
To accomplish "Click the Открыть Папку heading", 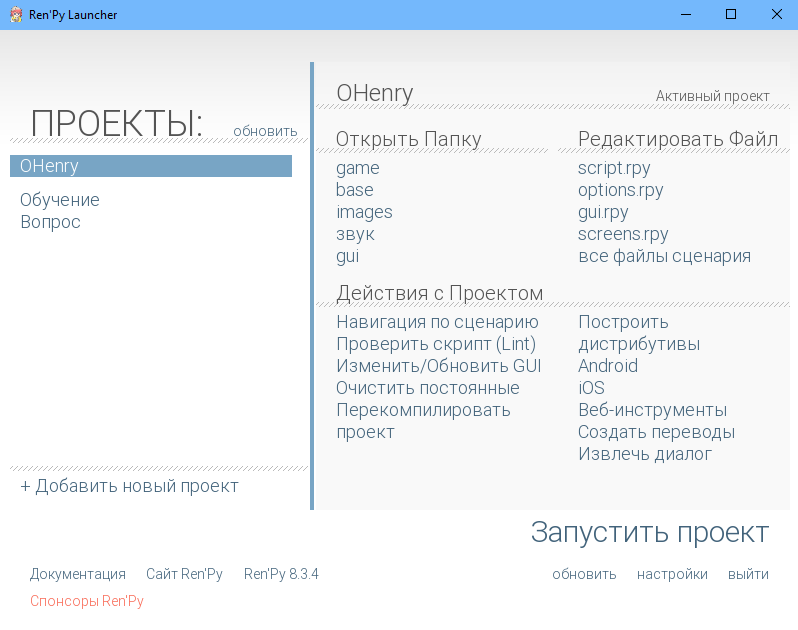I will coord(408,139).
